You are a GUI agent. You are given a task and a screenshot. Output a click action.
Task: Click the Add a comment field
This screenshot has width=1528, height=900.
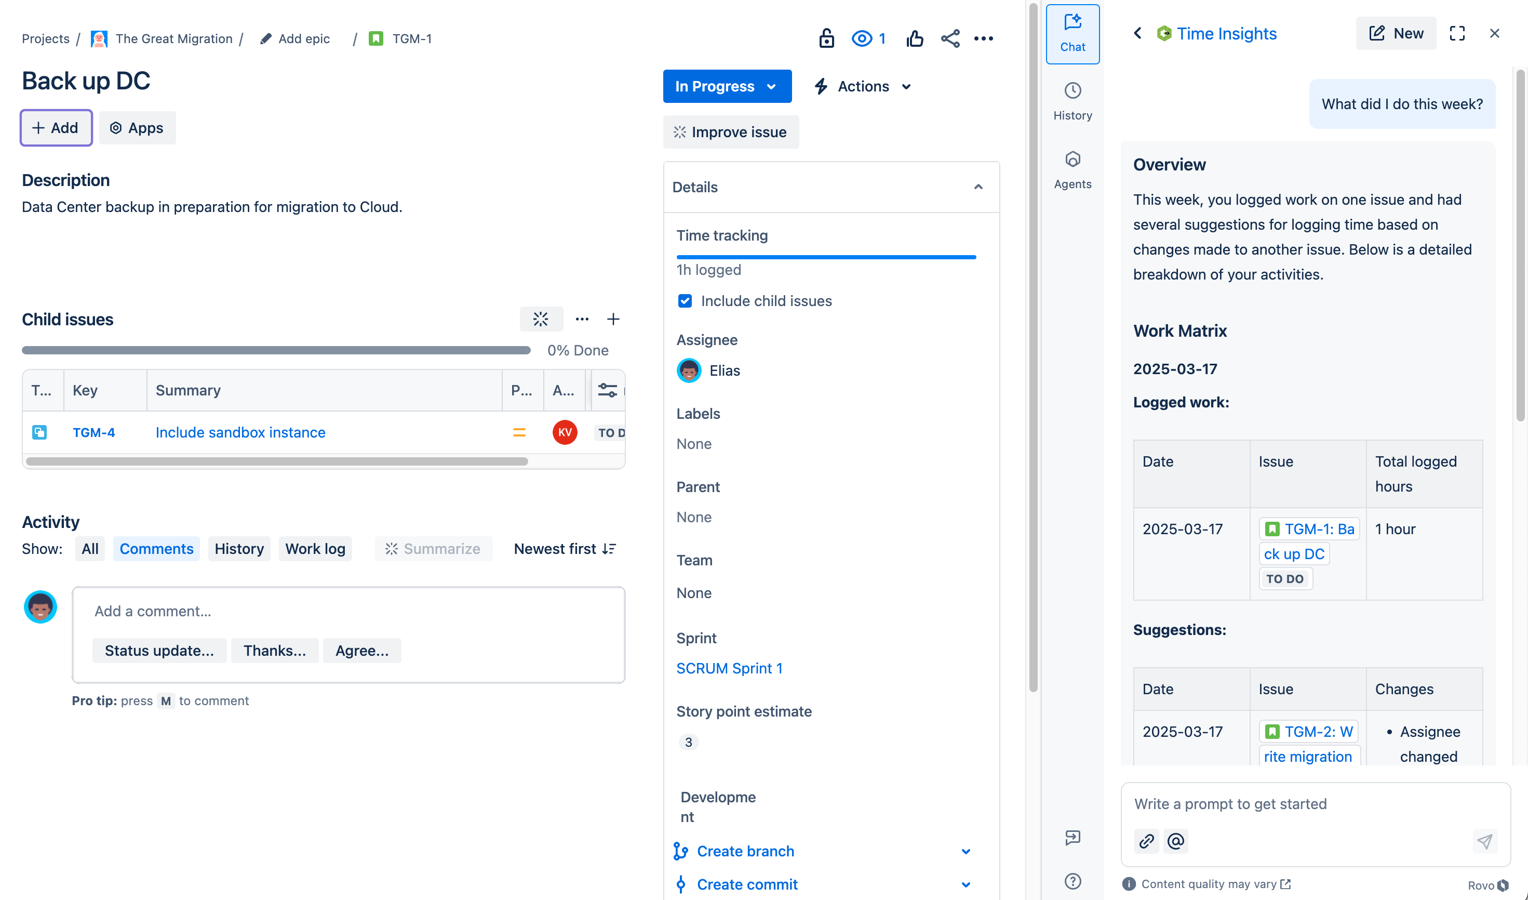pyautogui.click(x=348, y=611)
